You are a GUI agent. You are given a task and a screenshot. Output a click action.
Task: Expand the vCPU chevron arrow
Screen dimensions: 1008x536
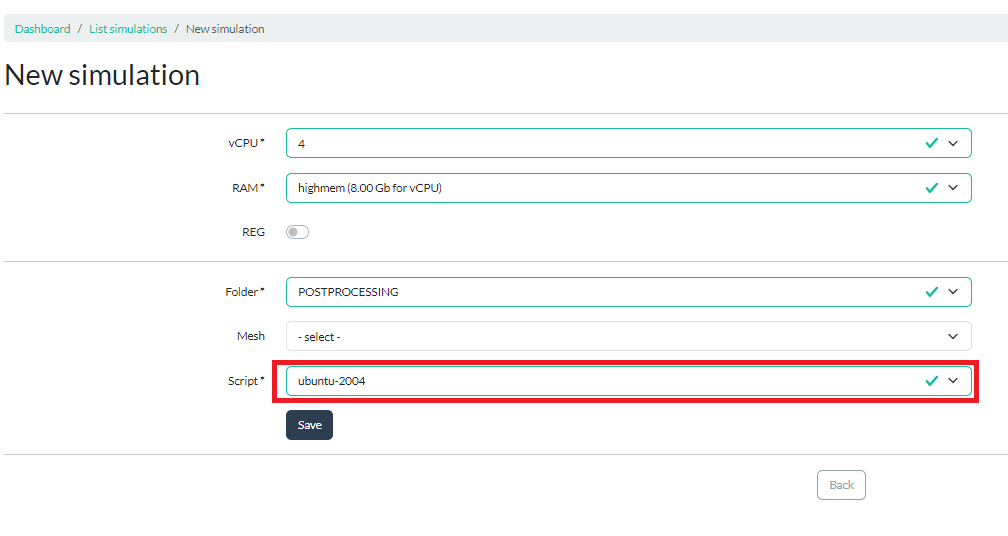tap(953, 143)
